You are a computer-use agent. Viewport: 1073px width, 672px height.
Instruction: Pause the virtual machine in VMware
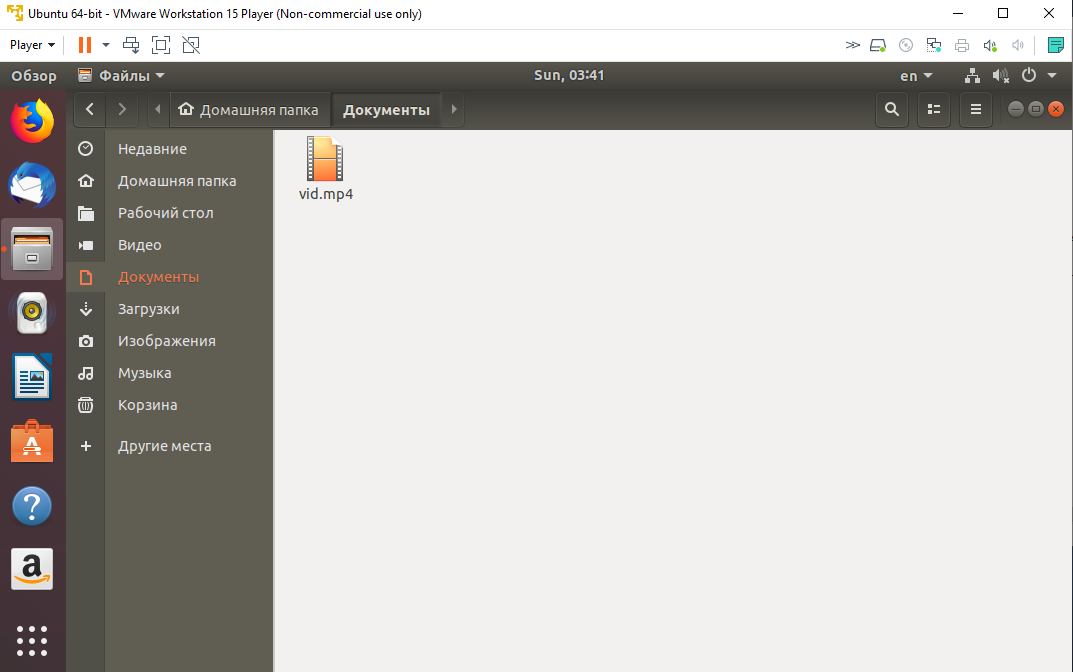[85, 45]
